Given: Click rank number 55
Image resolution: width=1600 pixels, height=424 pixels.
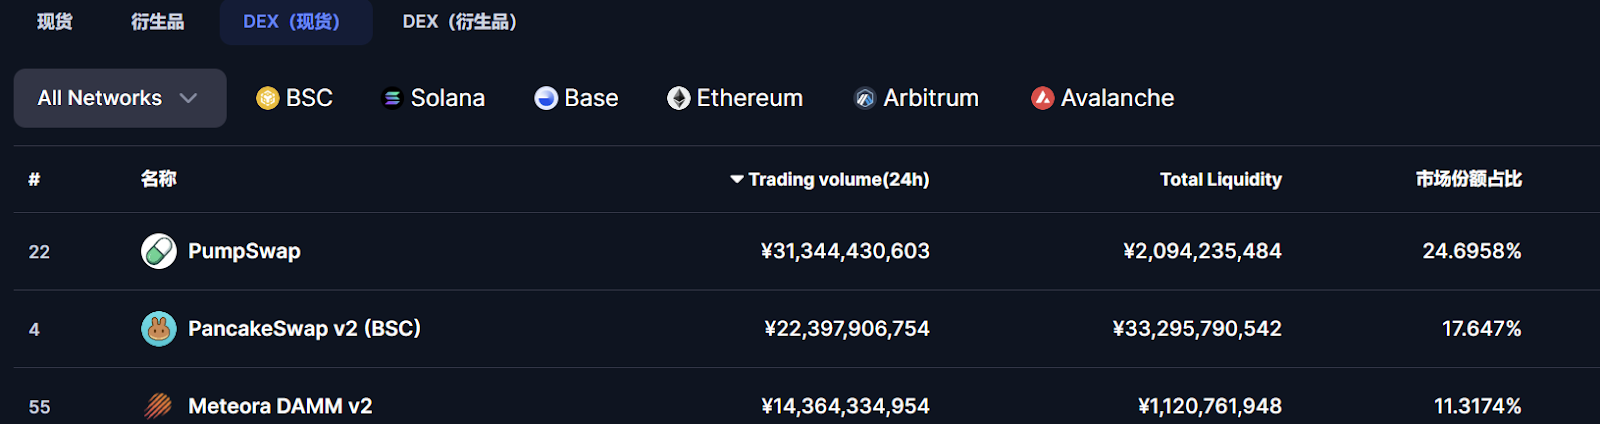Looking at the screenshot, I should pos(39,407).
